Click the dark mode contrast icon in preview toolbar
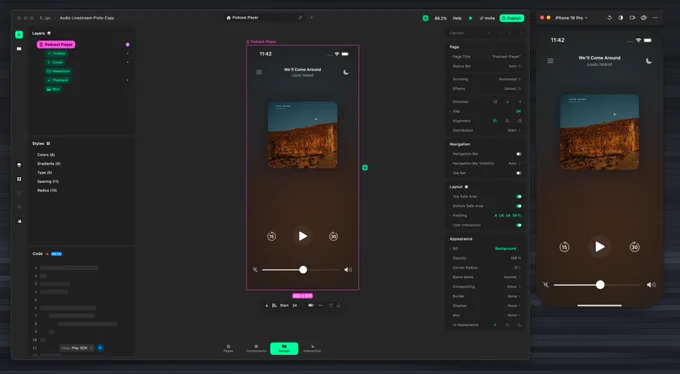The image size is (680, 374). [621, 18]
